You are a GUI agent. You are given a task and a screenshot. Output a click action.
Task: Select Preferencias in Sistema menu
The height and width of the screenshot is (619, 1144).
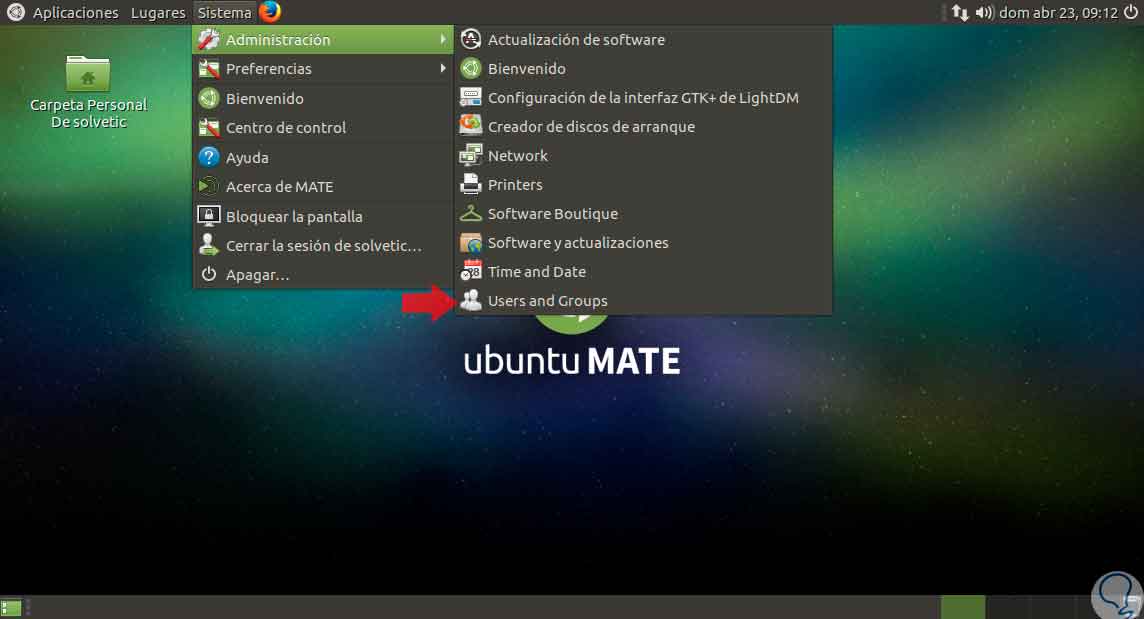322,69
